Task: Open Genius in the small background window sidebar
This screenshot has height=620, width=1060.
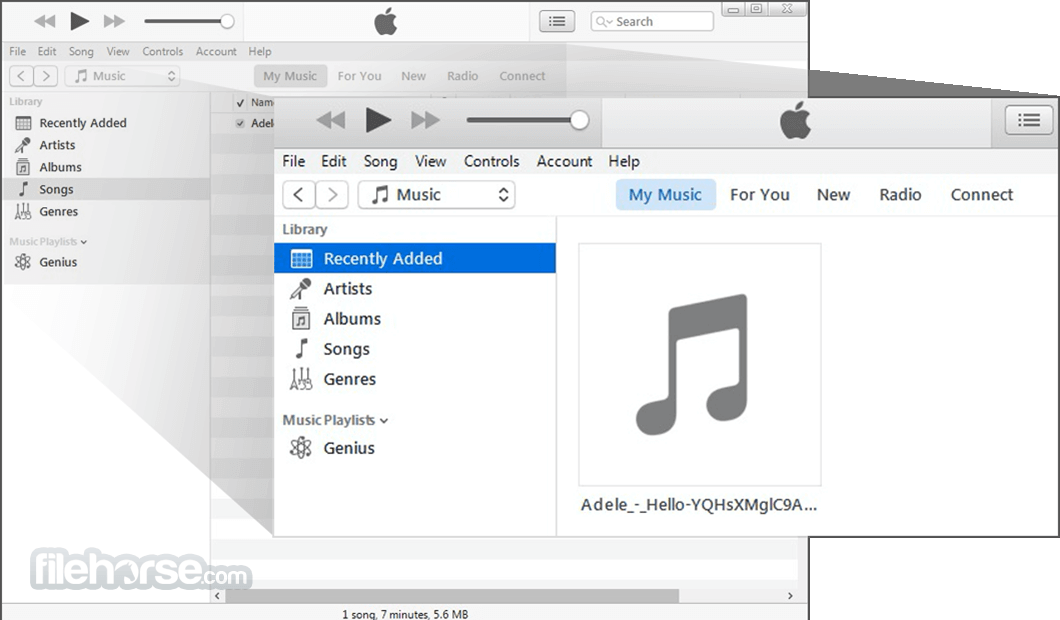Action: [105, 262]
